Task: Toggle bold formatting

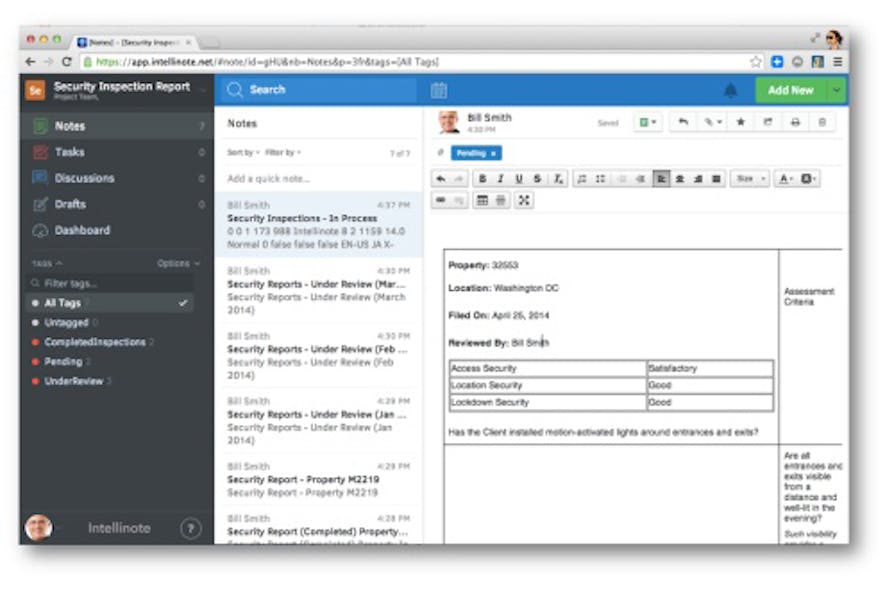Action: point(482,179)
